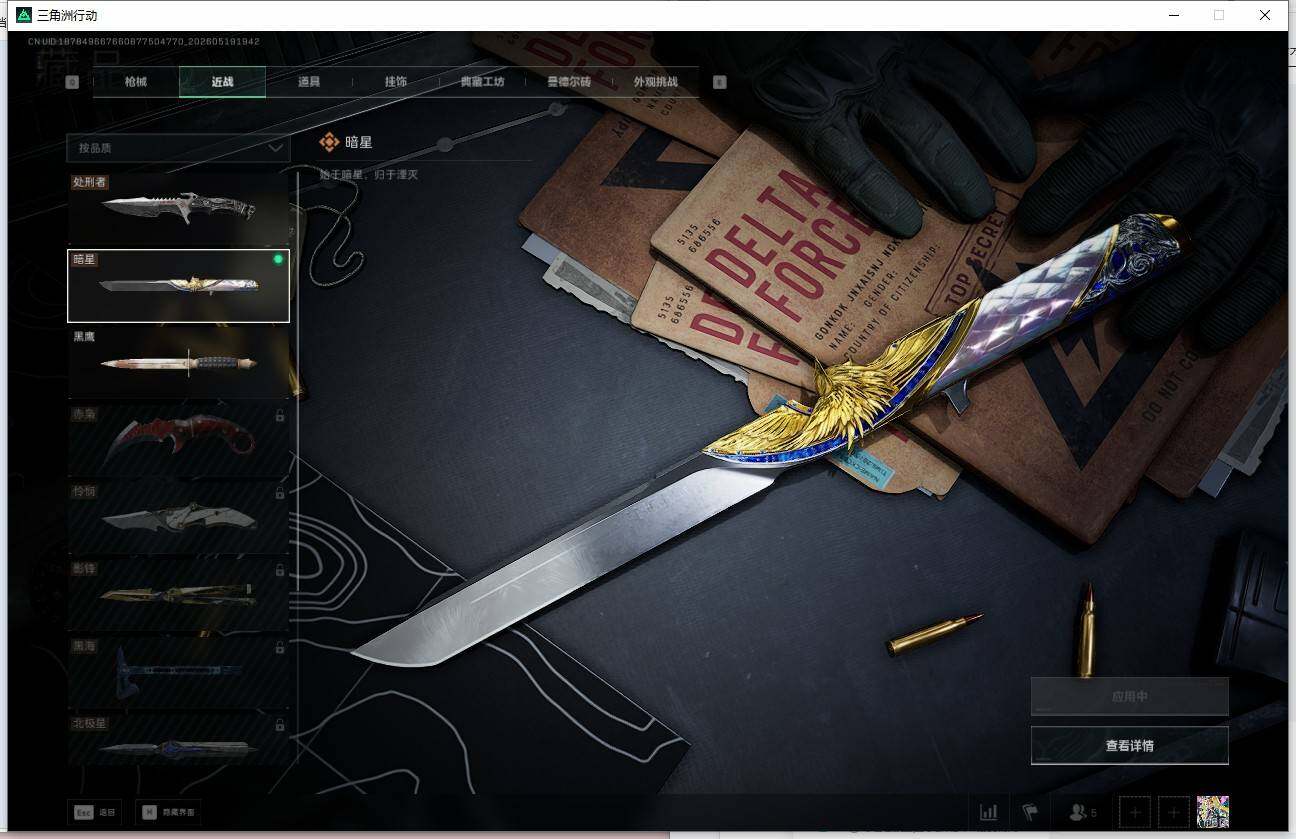The image size is (1296, 839).
Task: Click the first empty squad slot plus
Action: 1135,813
